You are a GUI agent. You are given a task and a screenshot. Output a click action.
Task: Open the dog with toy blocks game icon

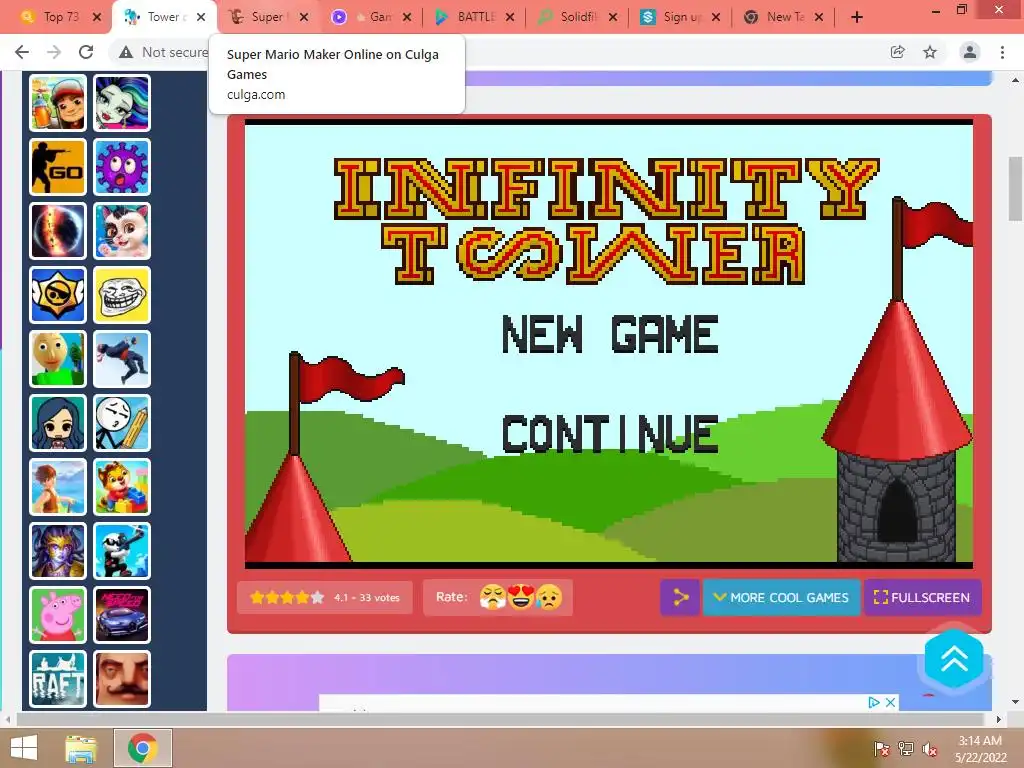pyautogui.click(x=121, y=487)
